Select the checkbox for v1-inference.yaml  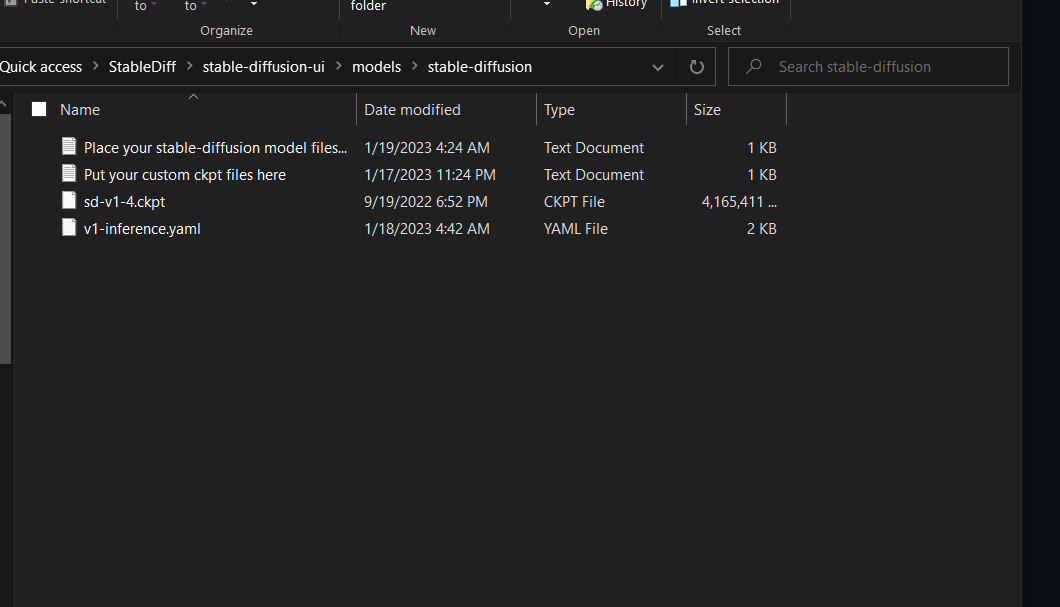38,228
